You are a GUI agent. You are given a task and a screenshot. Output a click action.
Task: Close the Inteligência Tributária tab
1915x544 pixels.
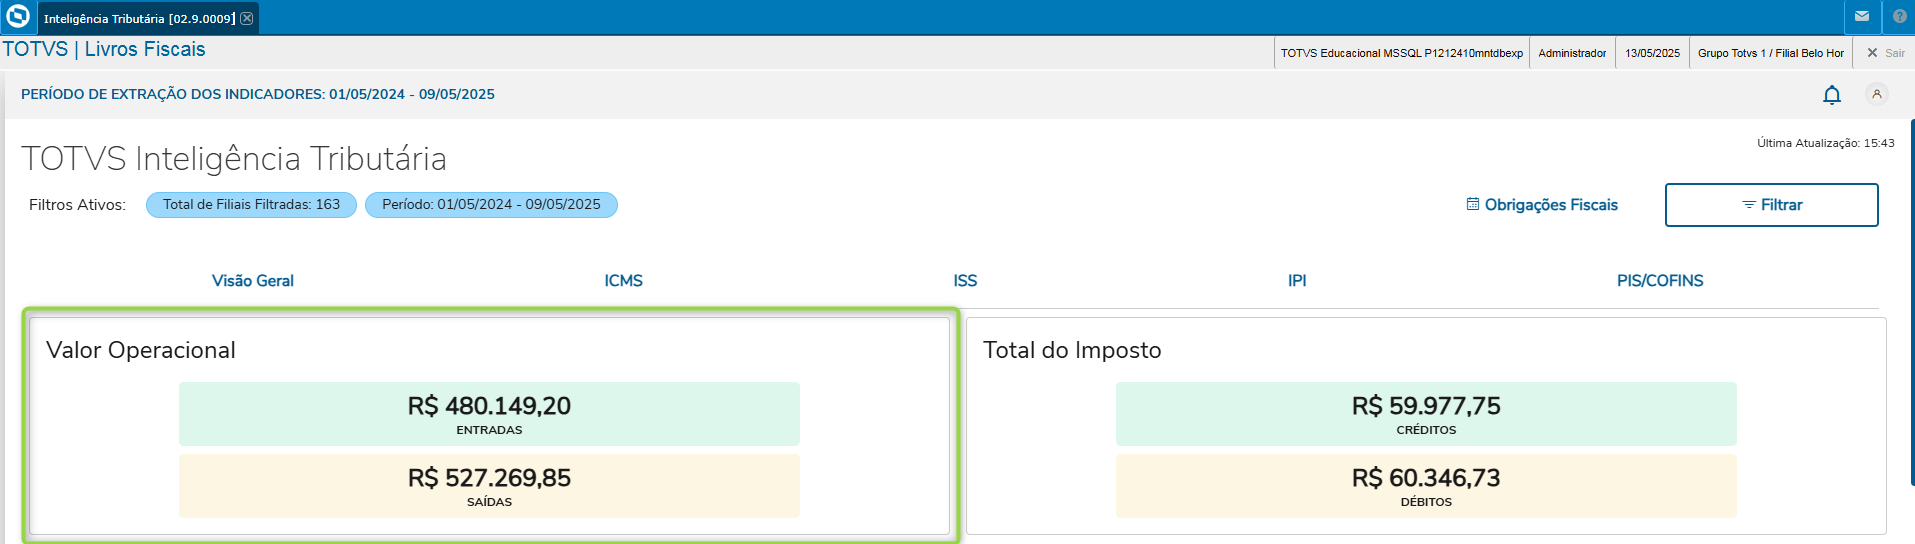click(247, 18)
